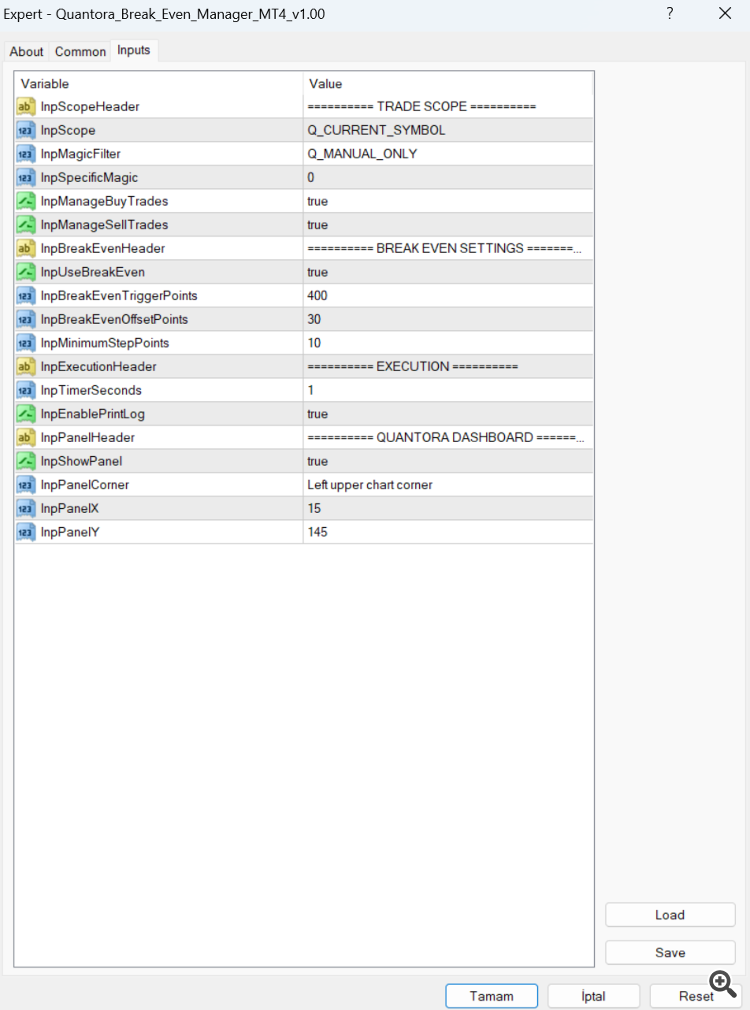Image resolution: width=750 pixels, height=1010 pixels.
Task: Open the Q_CURRENT_SYMBOL value for InpScope
Action: coord(448,130)
